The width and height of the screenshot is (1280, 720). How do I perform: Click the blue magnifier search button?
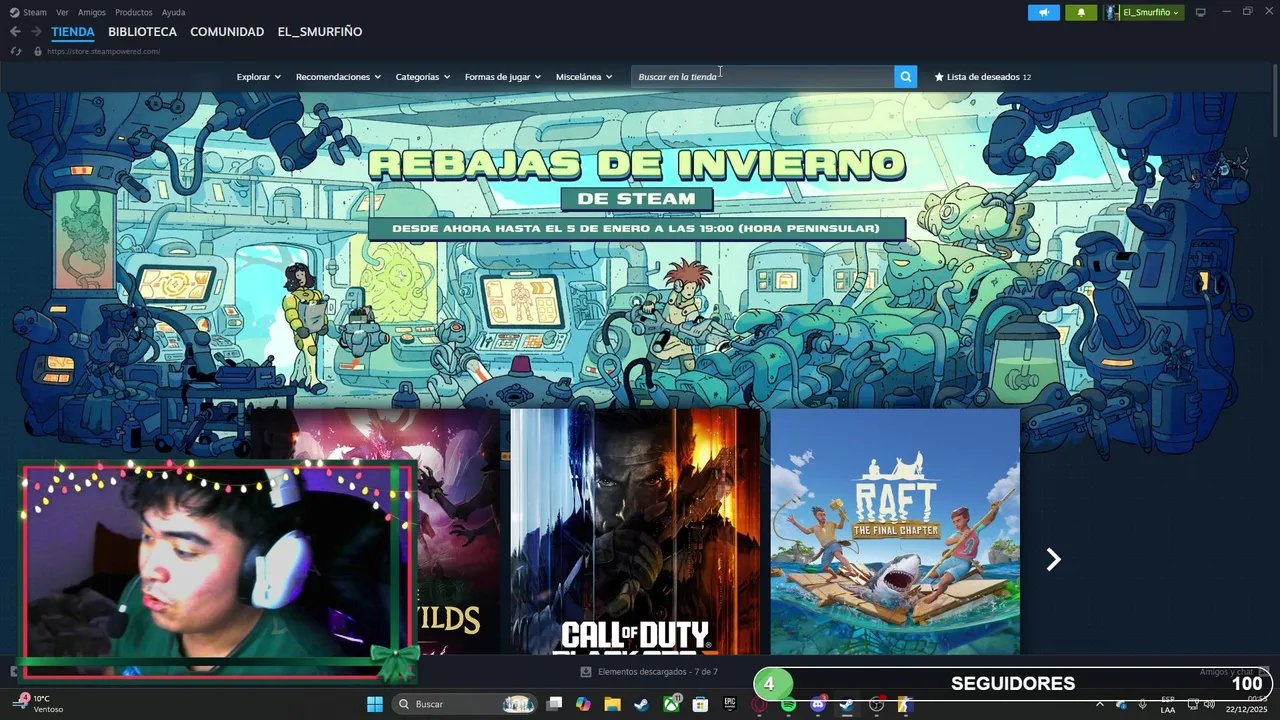coord(905,77)
